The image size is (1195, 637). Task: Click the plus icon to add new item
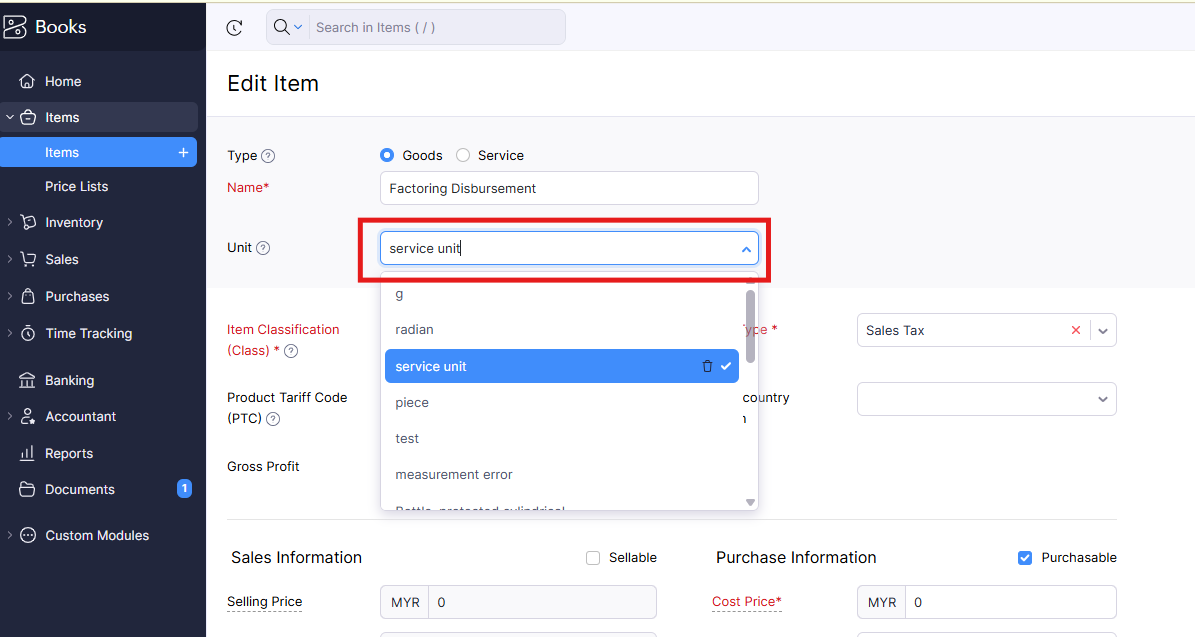click(183, 152)
